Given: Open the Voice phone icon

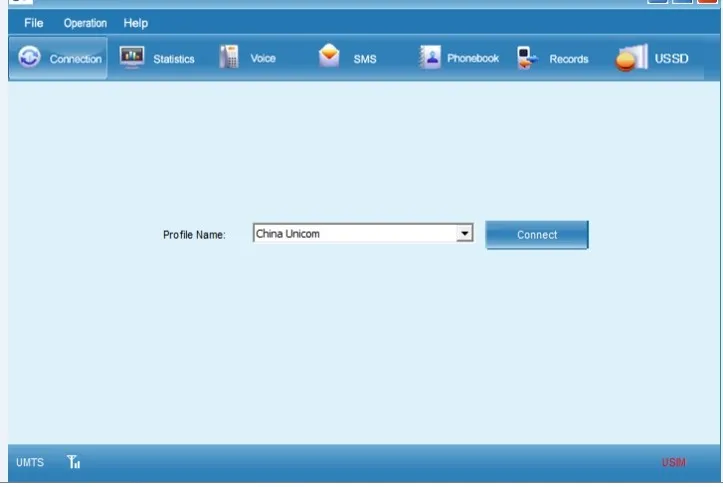Looking at the screenshot, I should click(229, 57).
